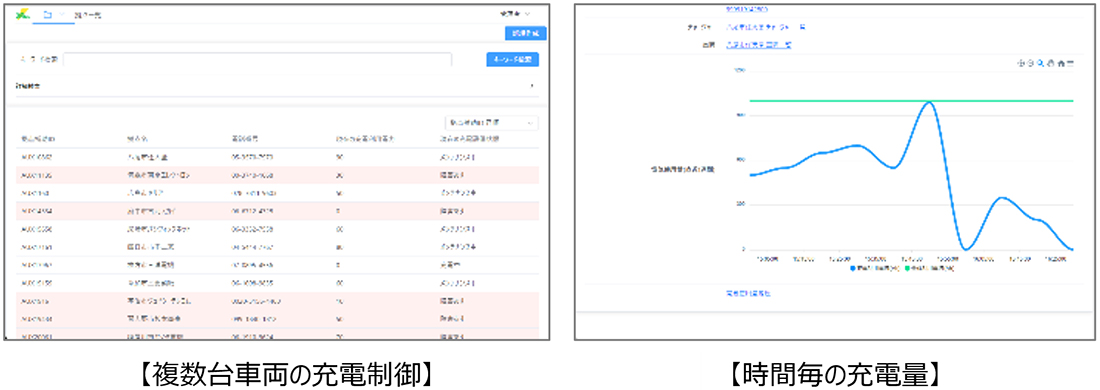Select the pan hand tool on chart toolbar

[x=1050, y=64]
